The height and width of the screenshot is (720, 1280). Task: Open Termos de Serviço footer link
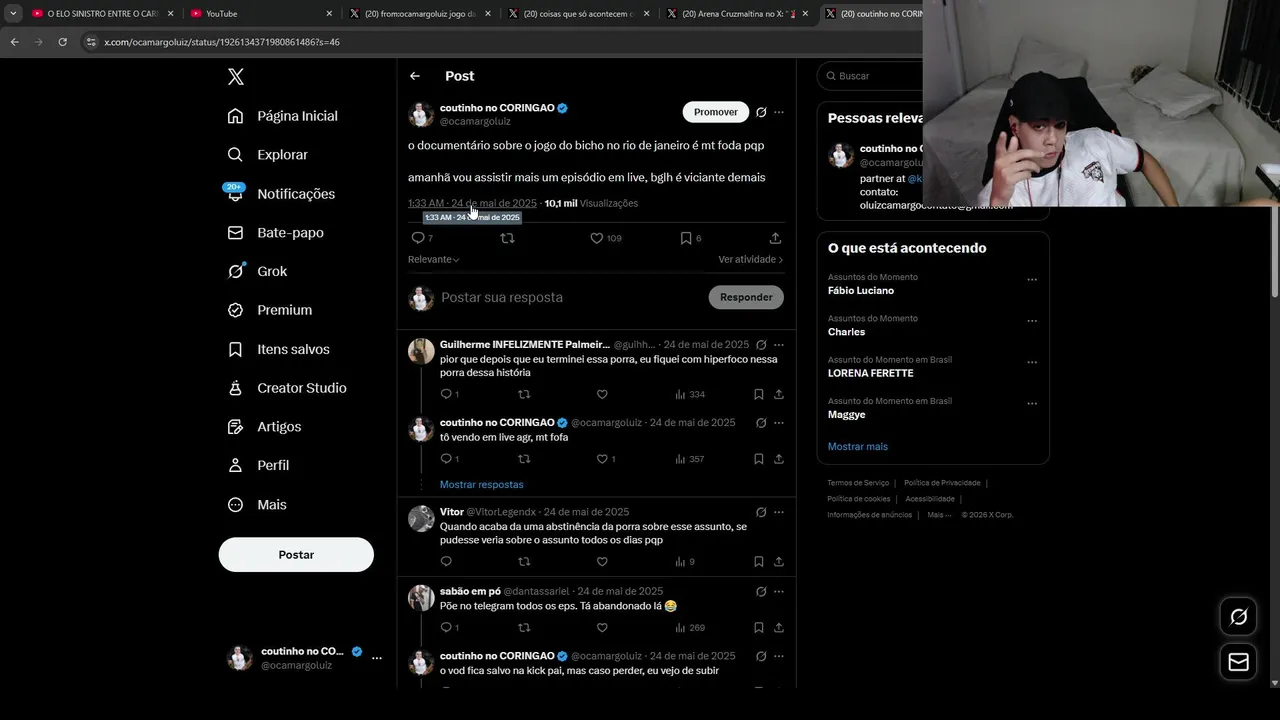coord(858,483)
